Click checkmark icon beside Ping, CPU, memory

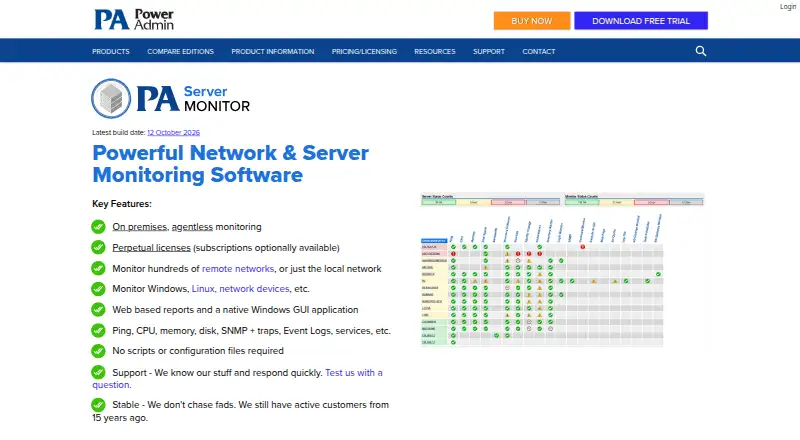coord(98,331)
